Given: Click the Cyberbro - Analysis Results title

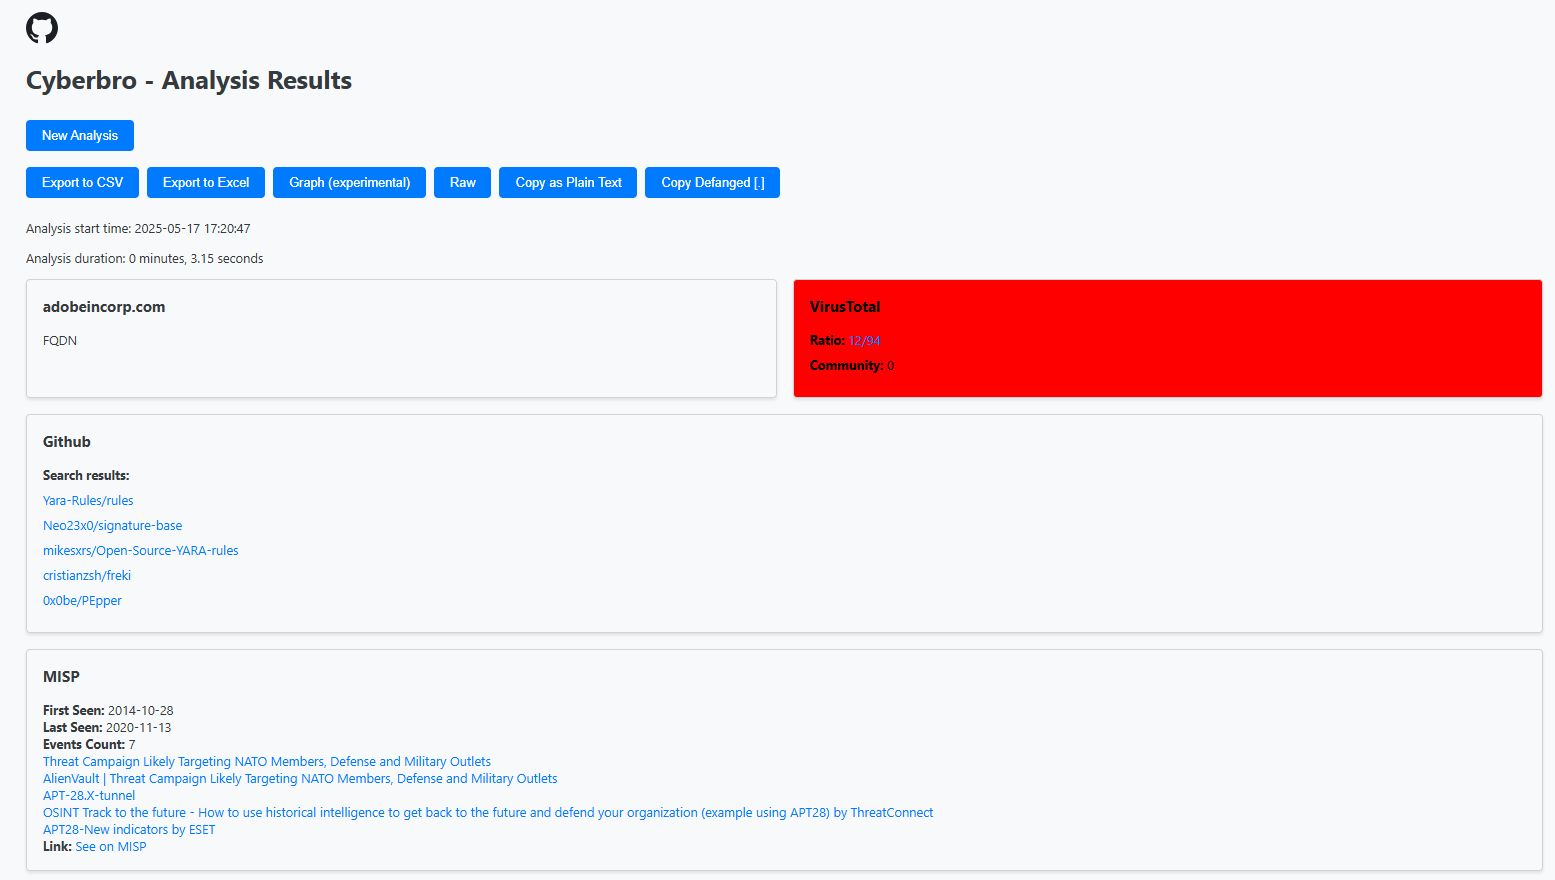Looking at the screenshot, I should click(x=189, y=81).
